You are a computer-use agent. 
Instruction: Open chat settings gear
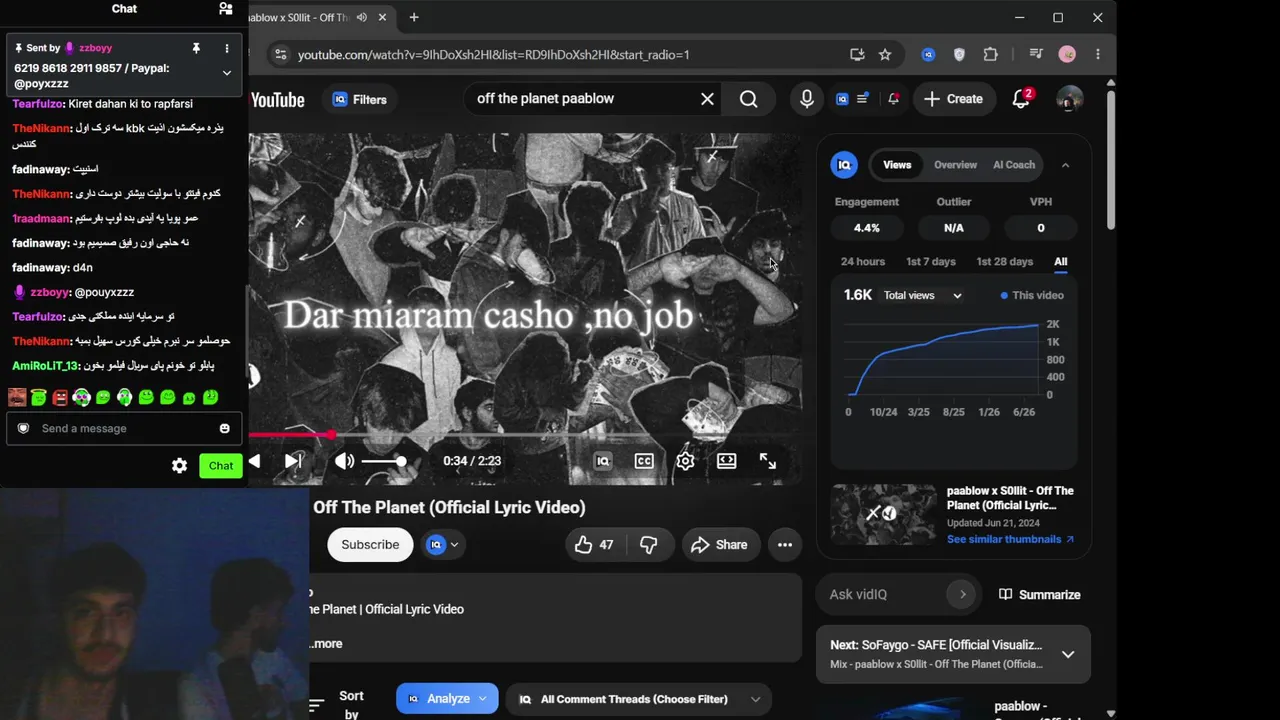click(179, 465)
